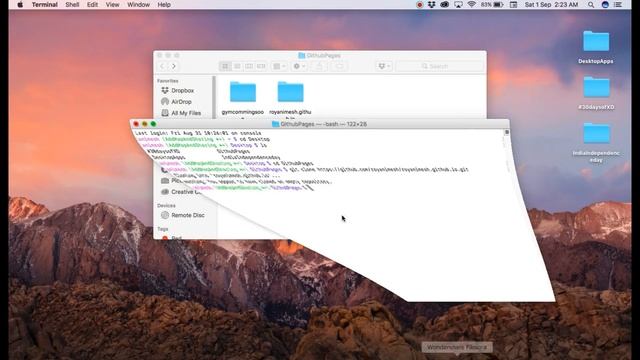The width and height of the screenshot is (640, 360).
Task: Open Dropbox dropdown in Finder toolbar
Action: pyautogui.click(x=384, y=66)
